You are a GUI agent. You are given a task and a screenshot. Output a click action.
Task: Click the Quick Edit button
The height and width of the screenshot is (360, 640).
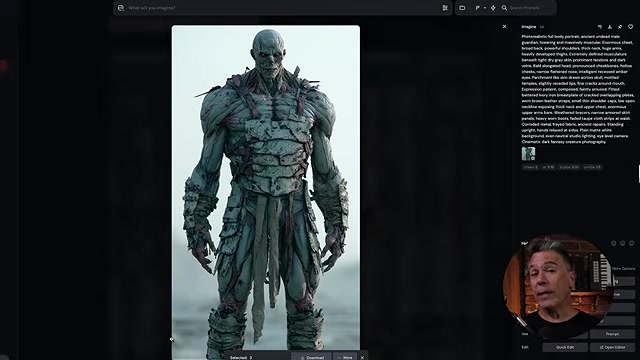[565, 347]
